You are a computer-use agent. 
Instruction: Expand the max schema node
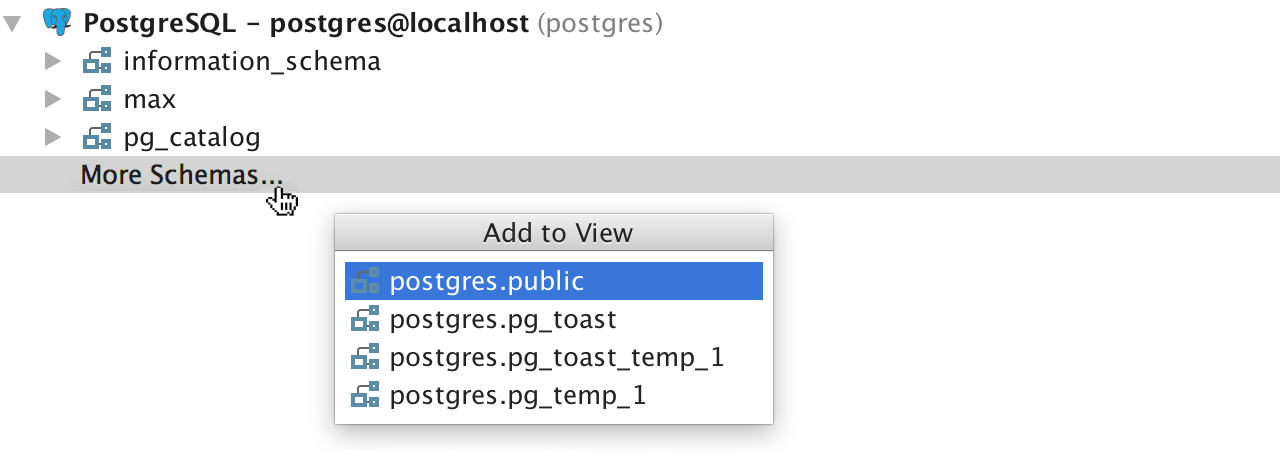(53, 100)
